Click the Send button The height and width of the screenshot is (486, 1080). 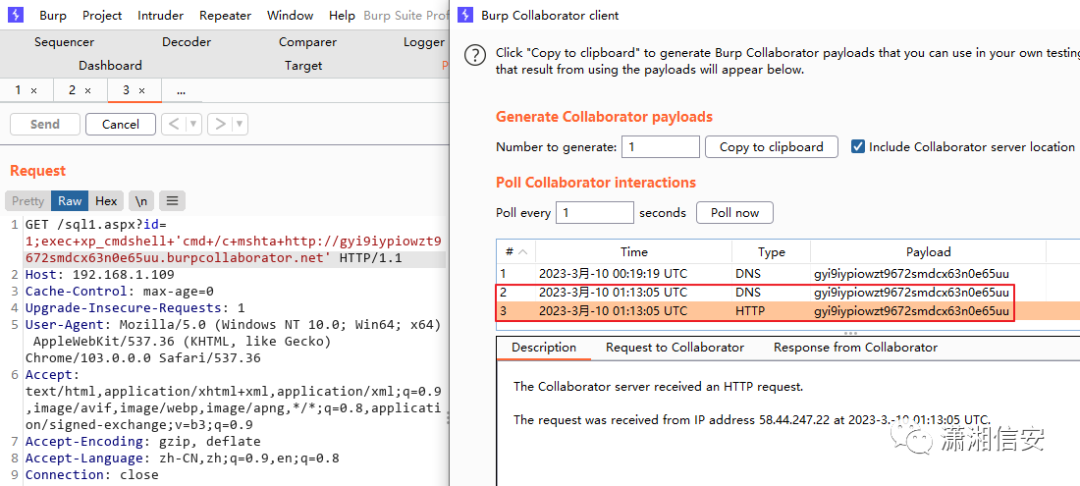click(x=45, y=125)
